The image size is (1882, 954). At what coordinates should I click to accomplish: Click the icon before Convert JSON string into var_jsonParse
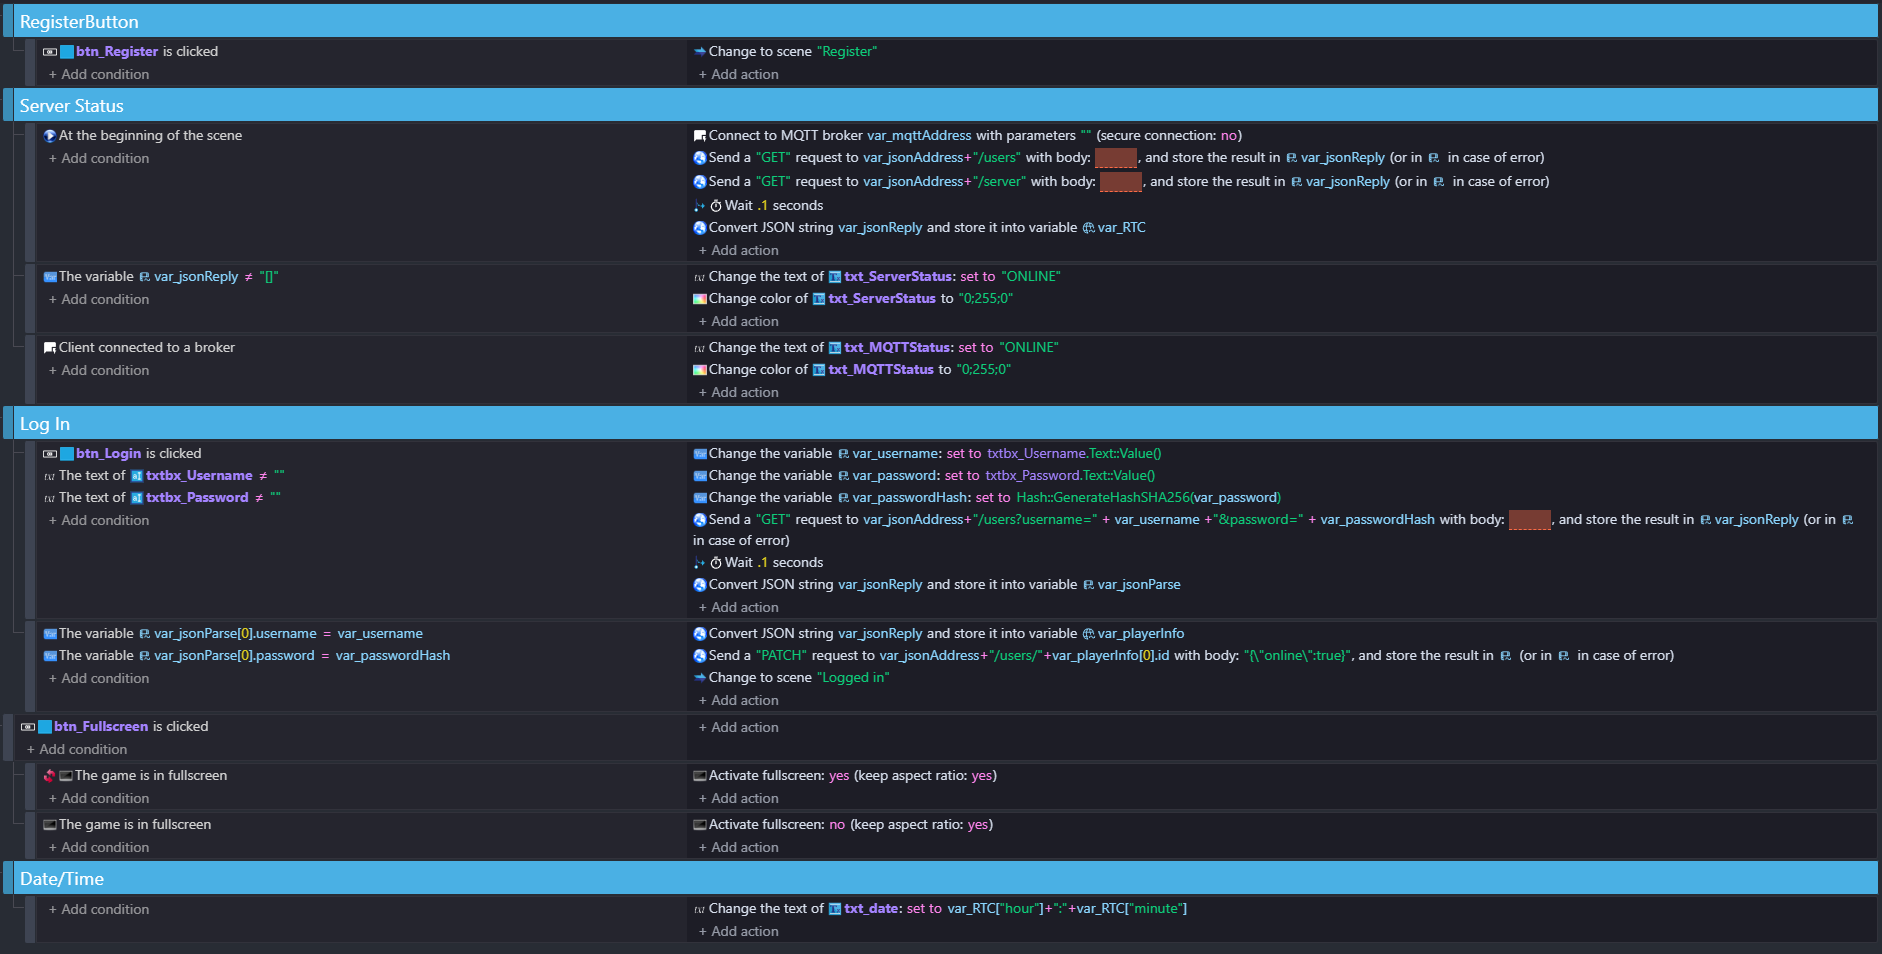700,585
